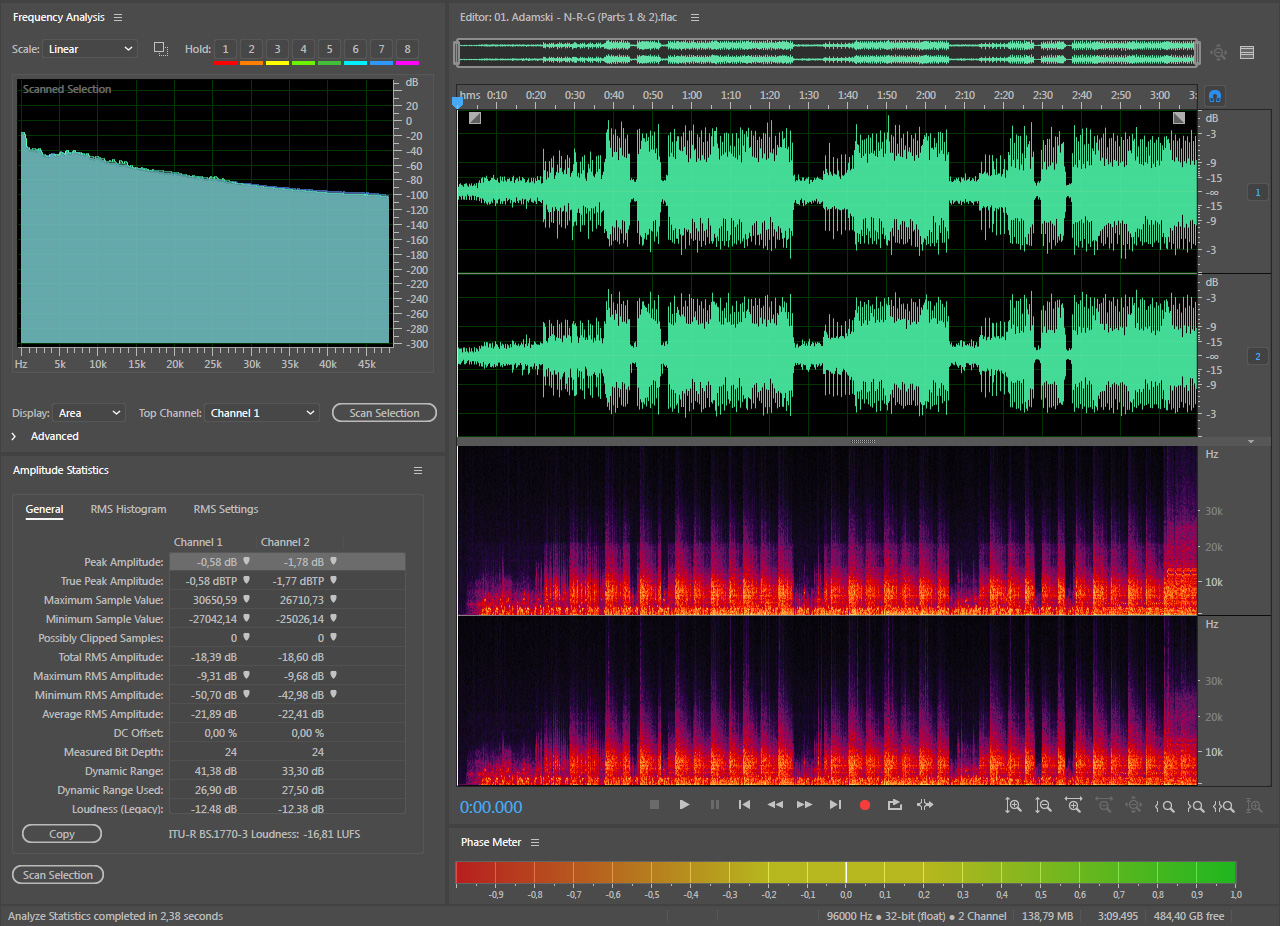
Task: Click the Fade Out handle on waveform
Action: click(x=1179, y=118)
